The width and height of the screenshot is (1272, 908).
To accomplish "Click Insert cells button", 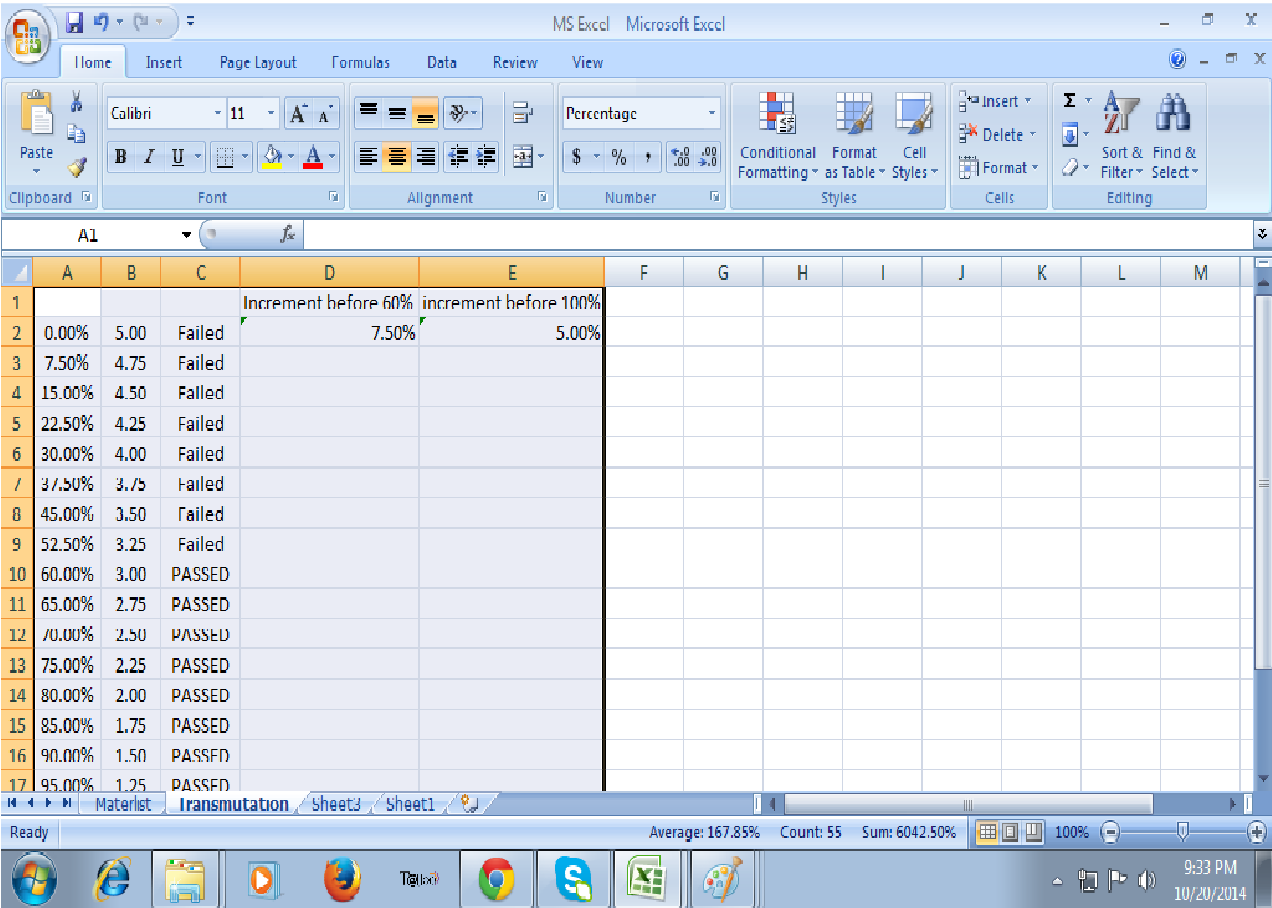I will (x=995, y=101).
